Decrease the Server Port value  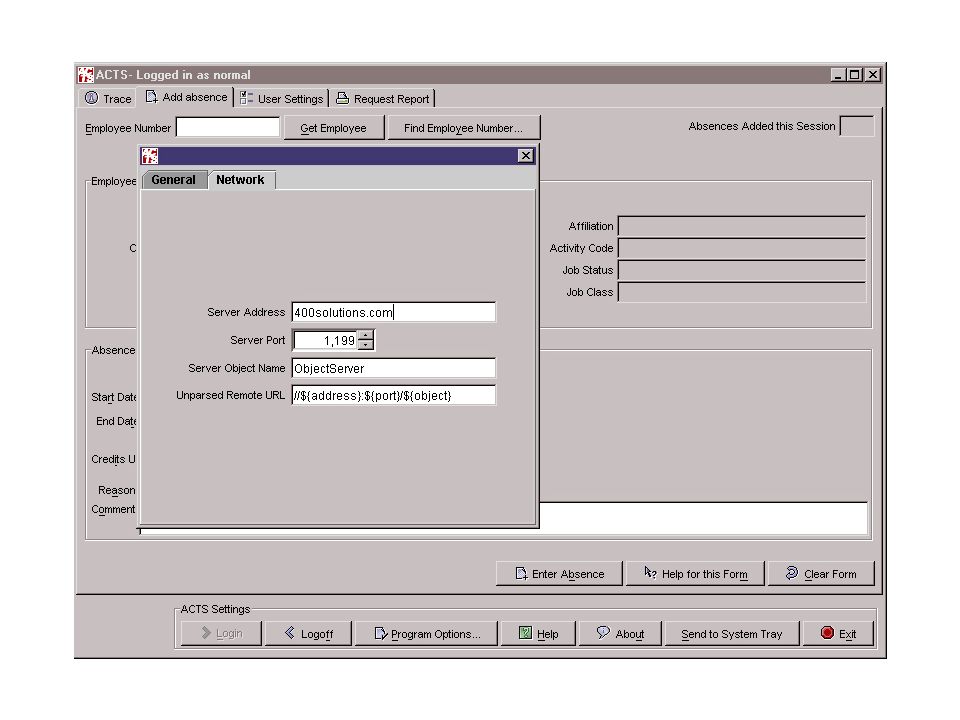366,345
